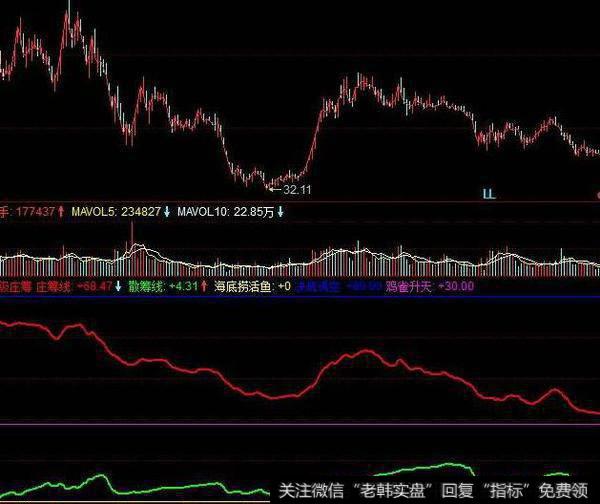The width and height of the screenshot is (600, 504).
Task: Click the 散筹线 indicator label
Action: (x=146, y=287)
